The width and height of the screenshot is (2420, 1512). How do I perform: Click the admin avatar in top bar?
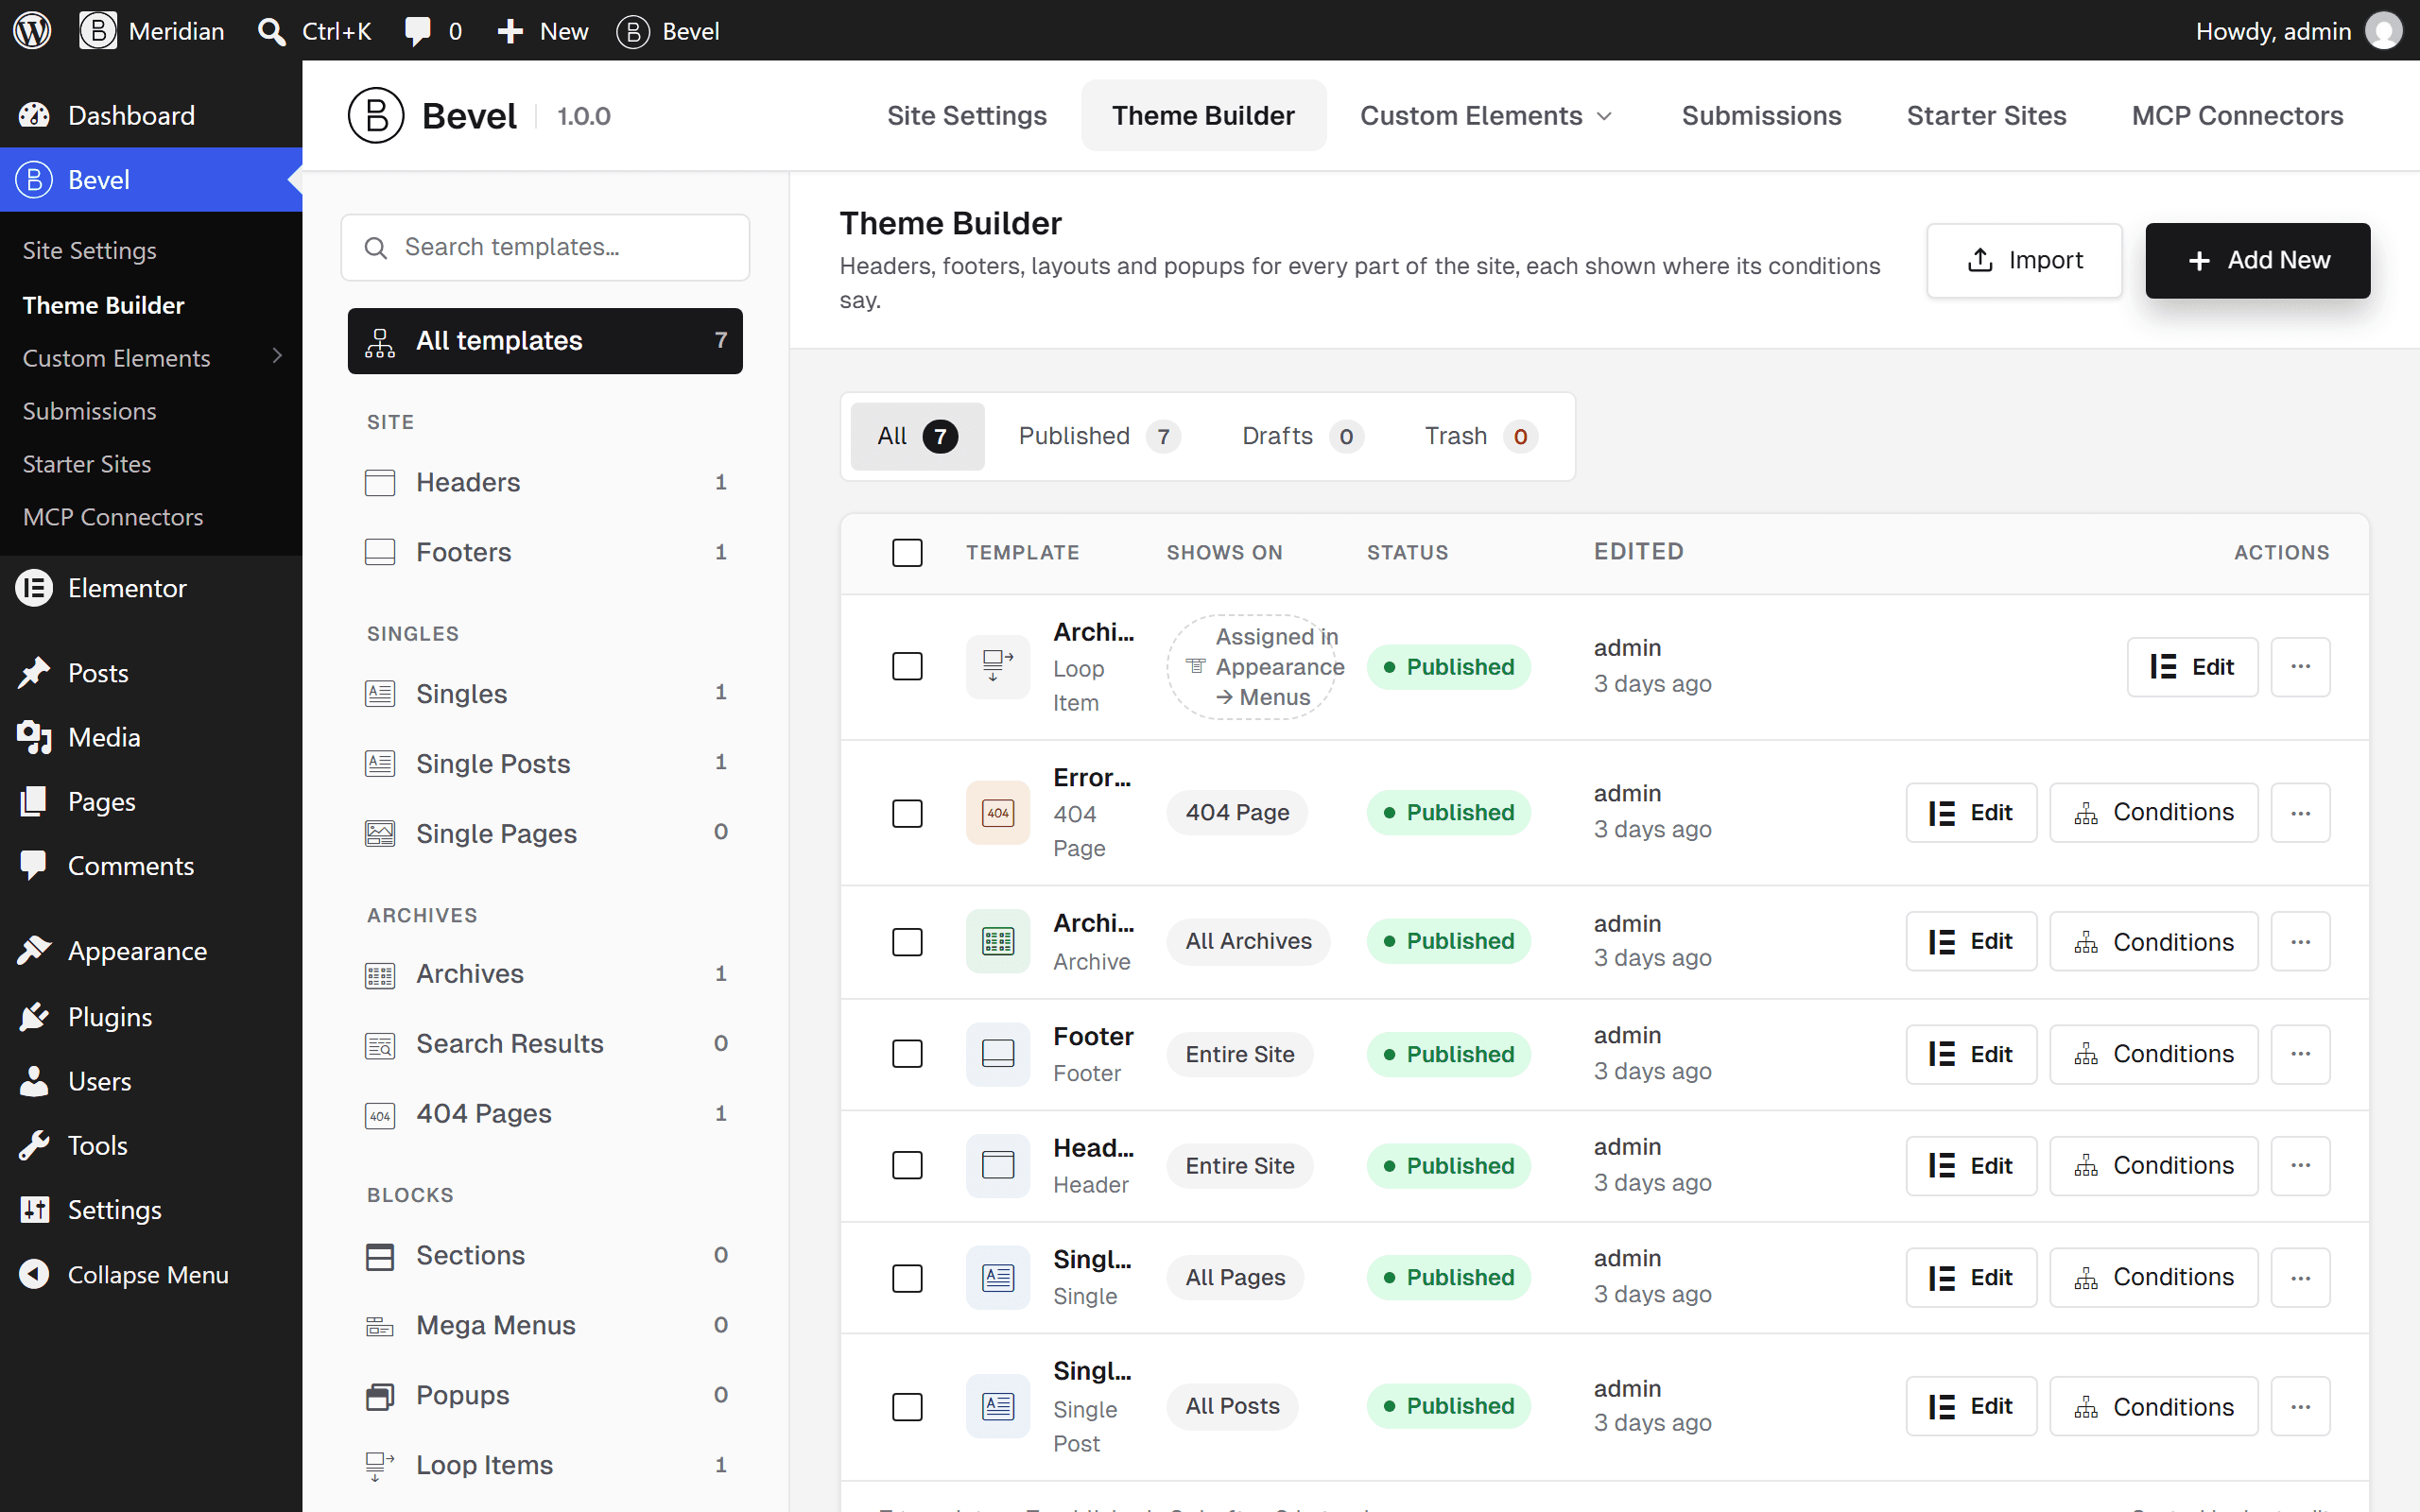click(x=2383, y=31)
